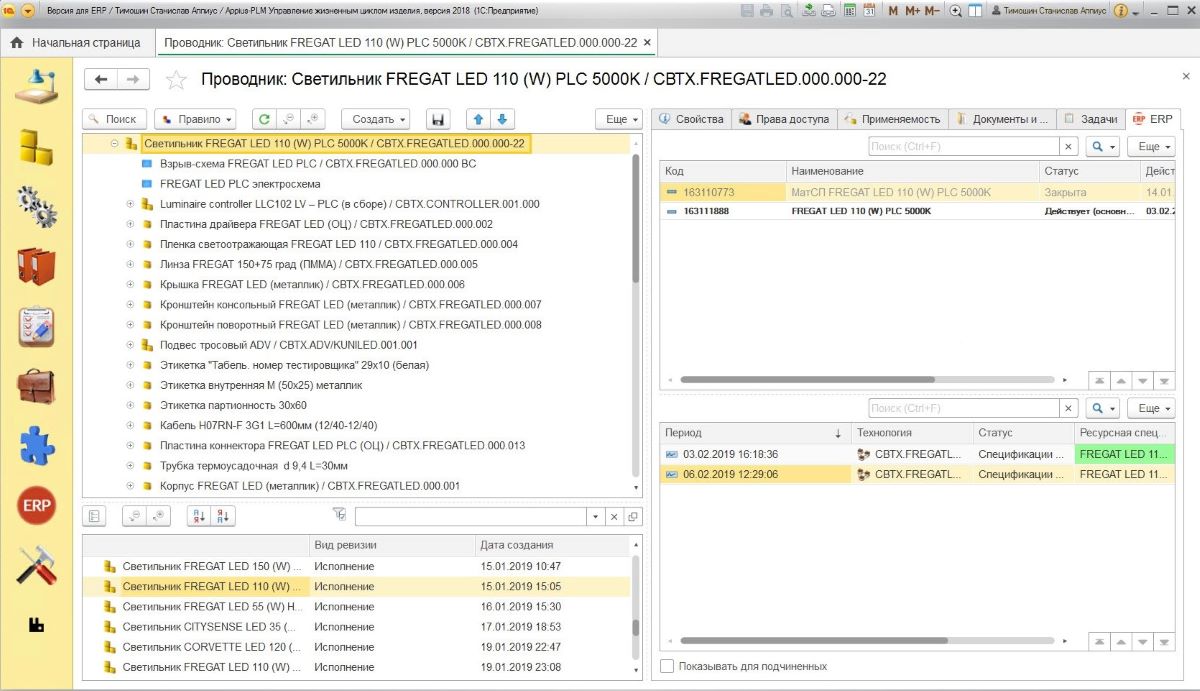
Task: Open the Начальная страница tab
Action: pyautogui.click(x=76, y=43)
